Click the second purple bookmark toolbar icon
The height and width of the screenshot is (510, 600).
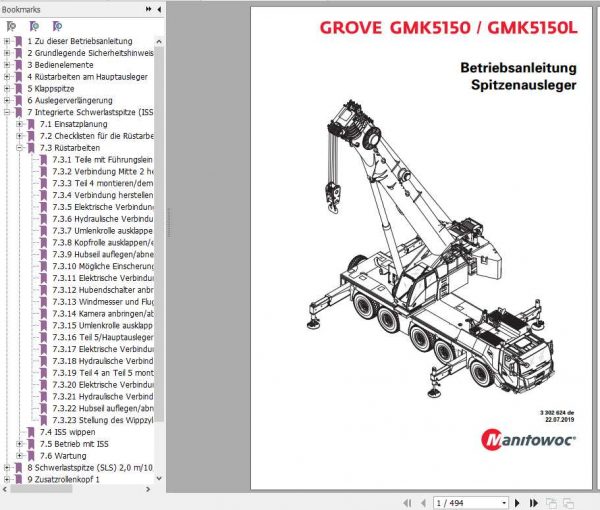coord(34,26)
